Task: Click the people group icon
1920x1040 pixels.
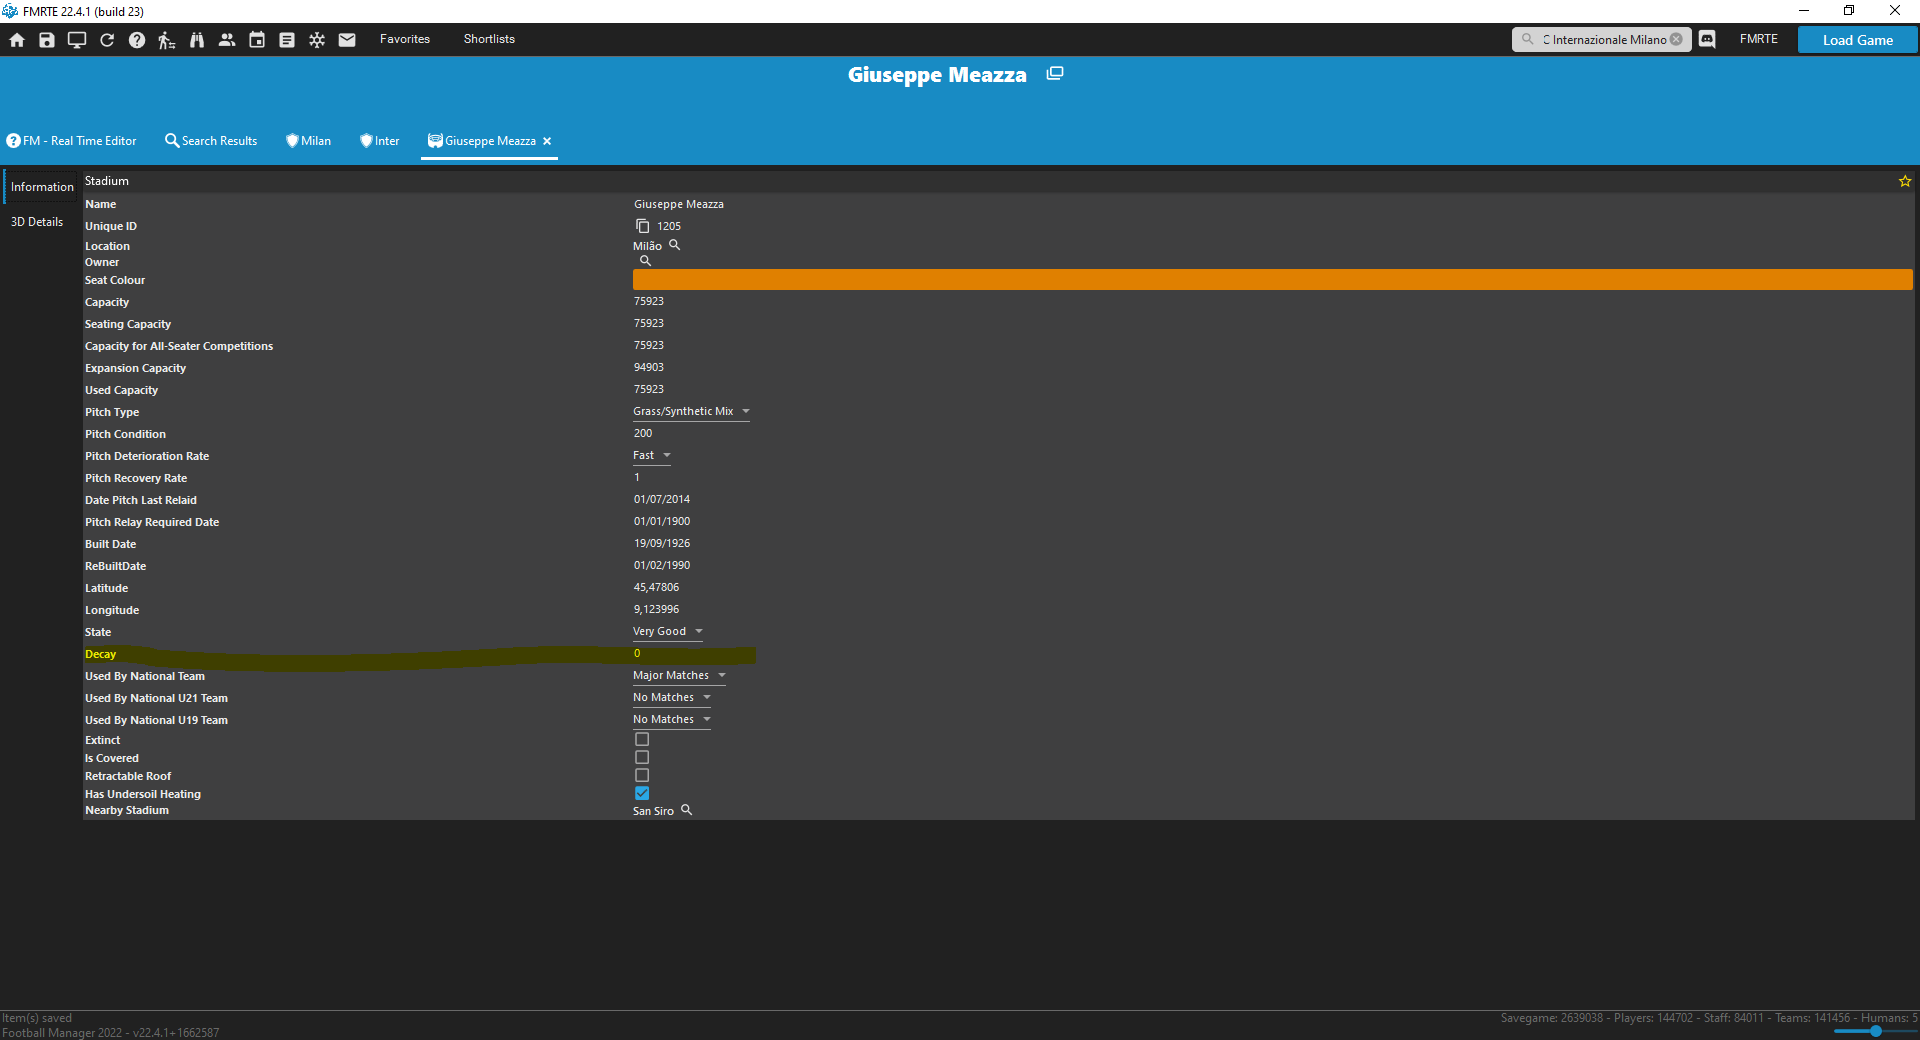Action: tap(227, 40)
